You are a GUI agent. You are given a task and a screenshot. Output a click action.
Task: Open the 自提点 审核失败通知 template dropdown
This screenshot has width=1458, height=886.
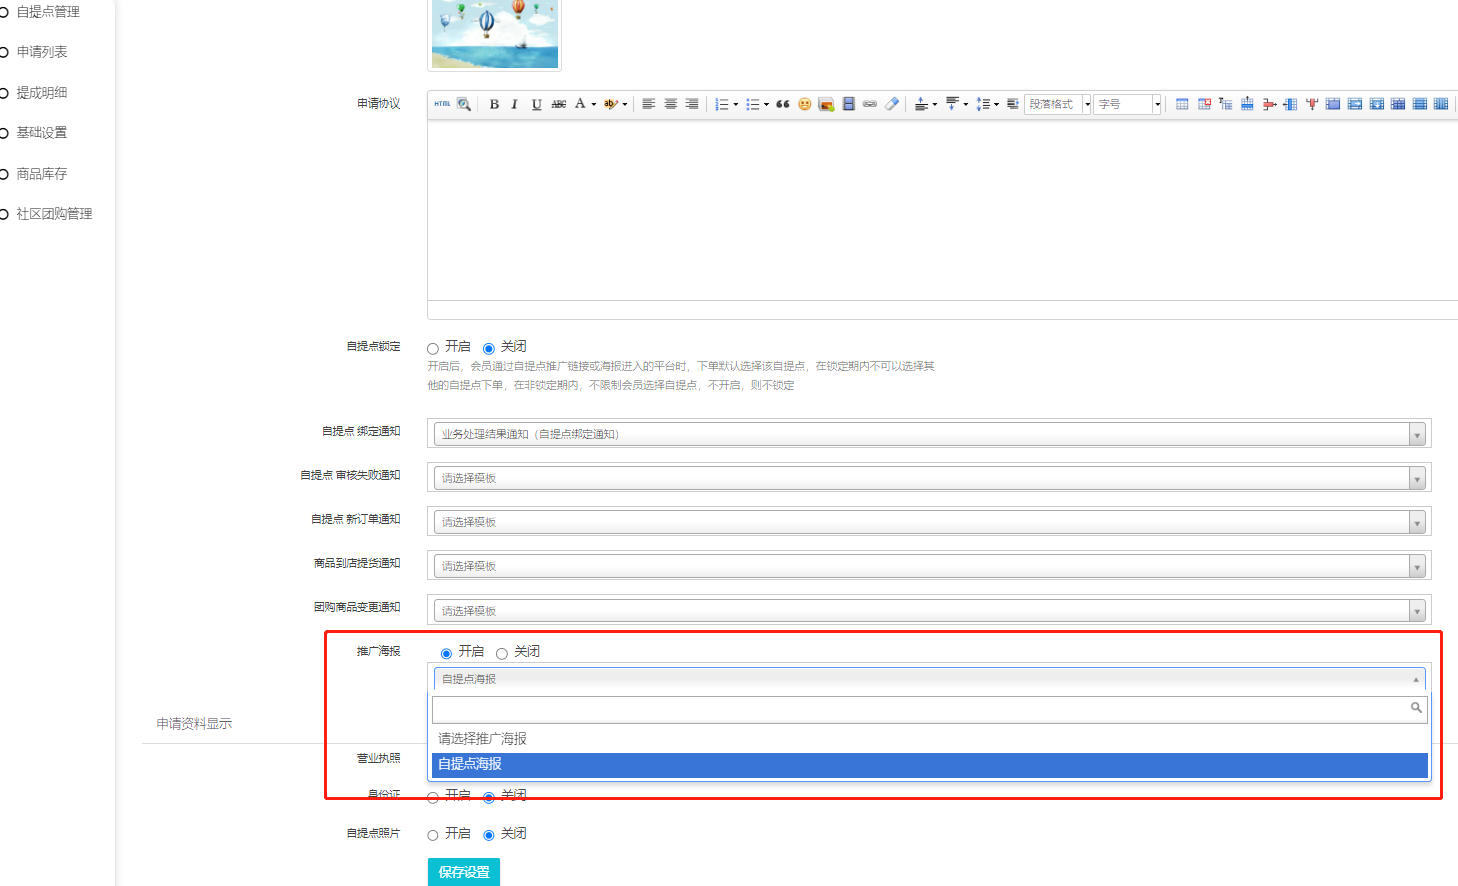[x=928, y=478]
